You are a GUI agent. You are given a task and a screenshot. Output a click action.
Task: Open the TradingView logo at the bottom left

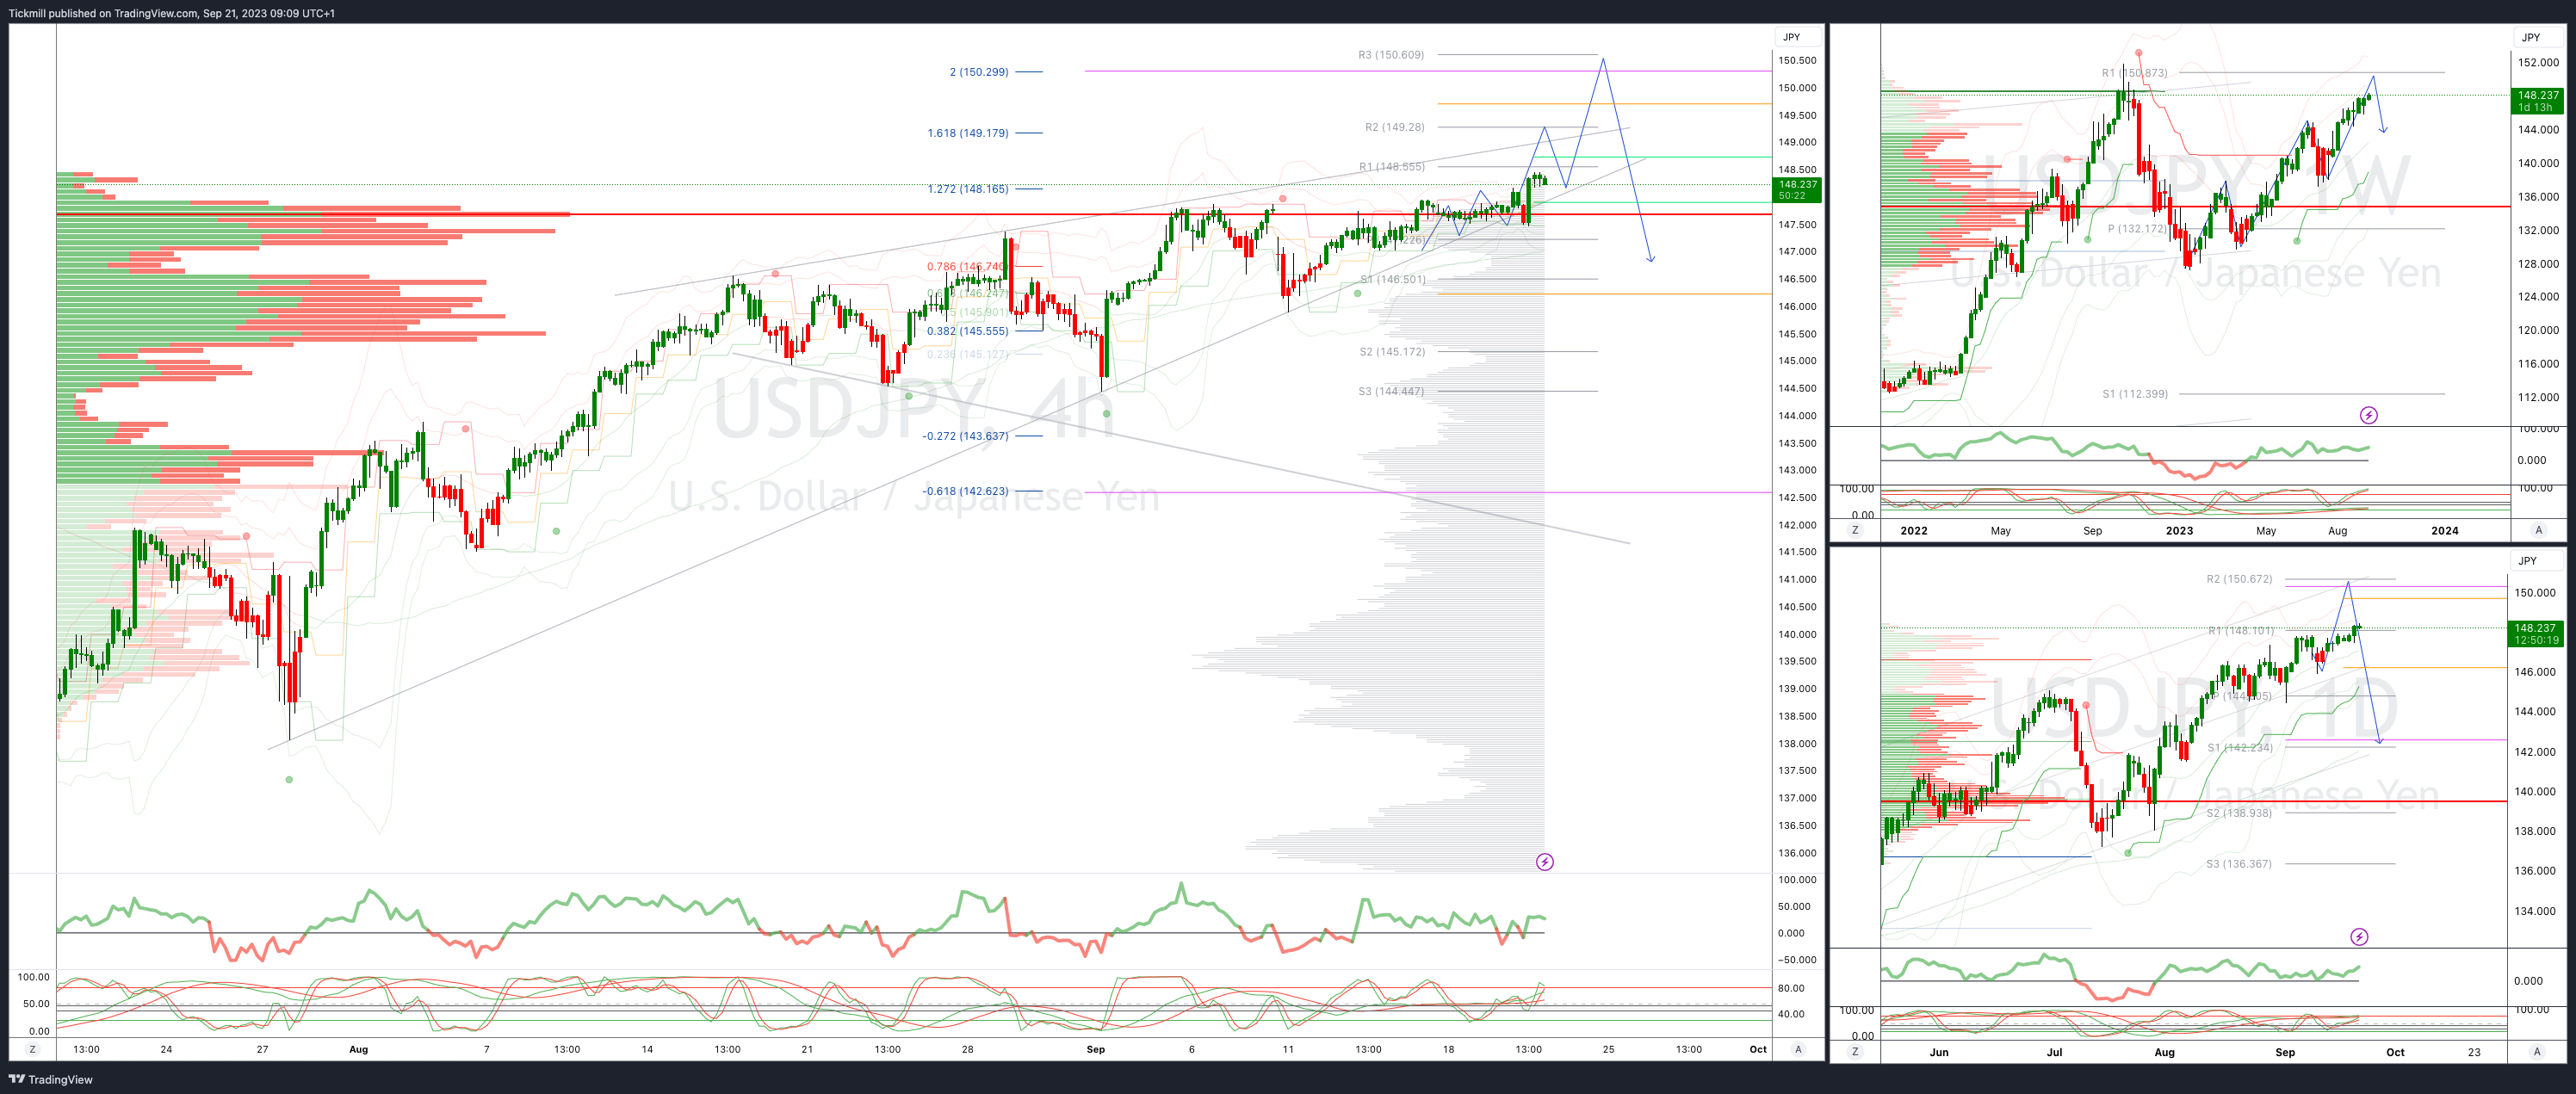coord(51,1079)
